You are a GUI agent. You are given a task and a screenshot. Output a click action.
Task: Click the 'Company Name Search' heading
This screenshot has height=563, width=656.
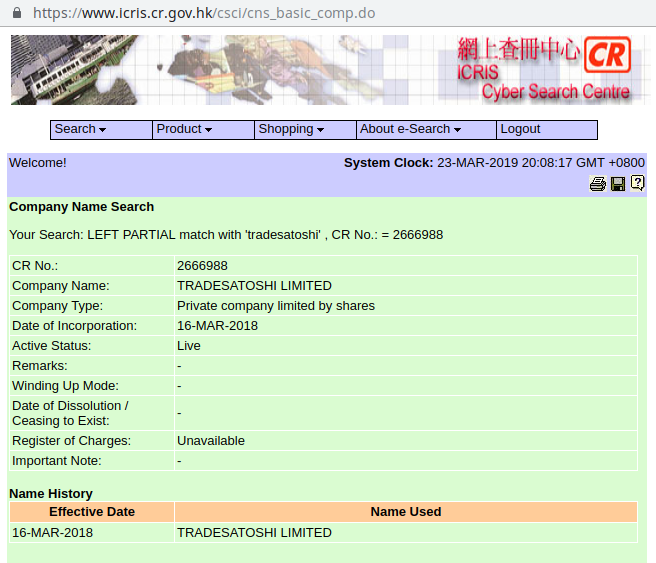(x=82, y=207)
